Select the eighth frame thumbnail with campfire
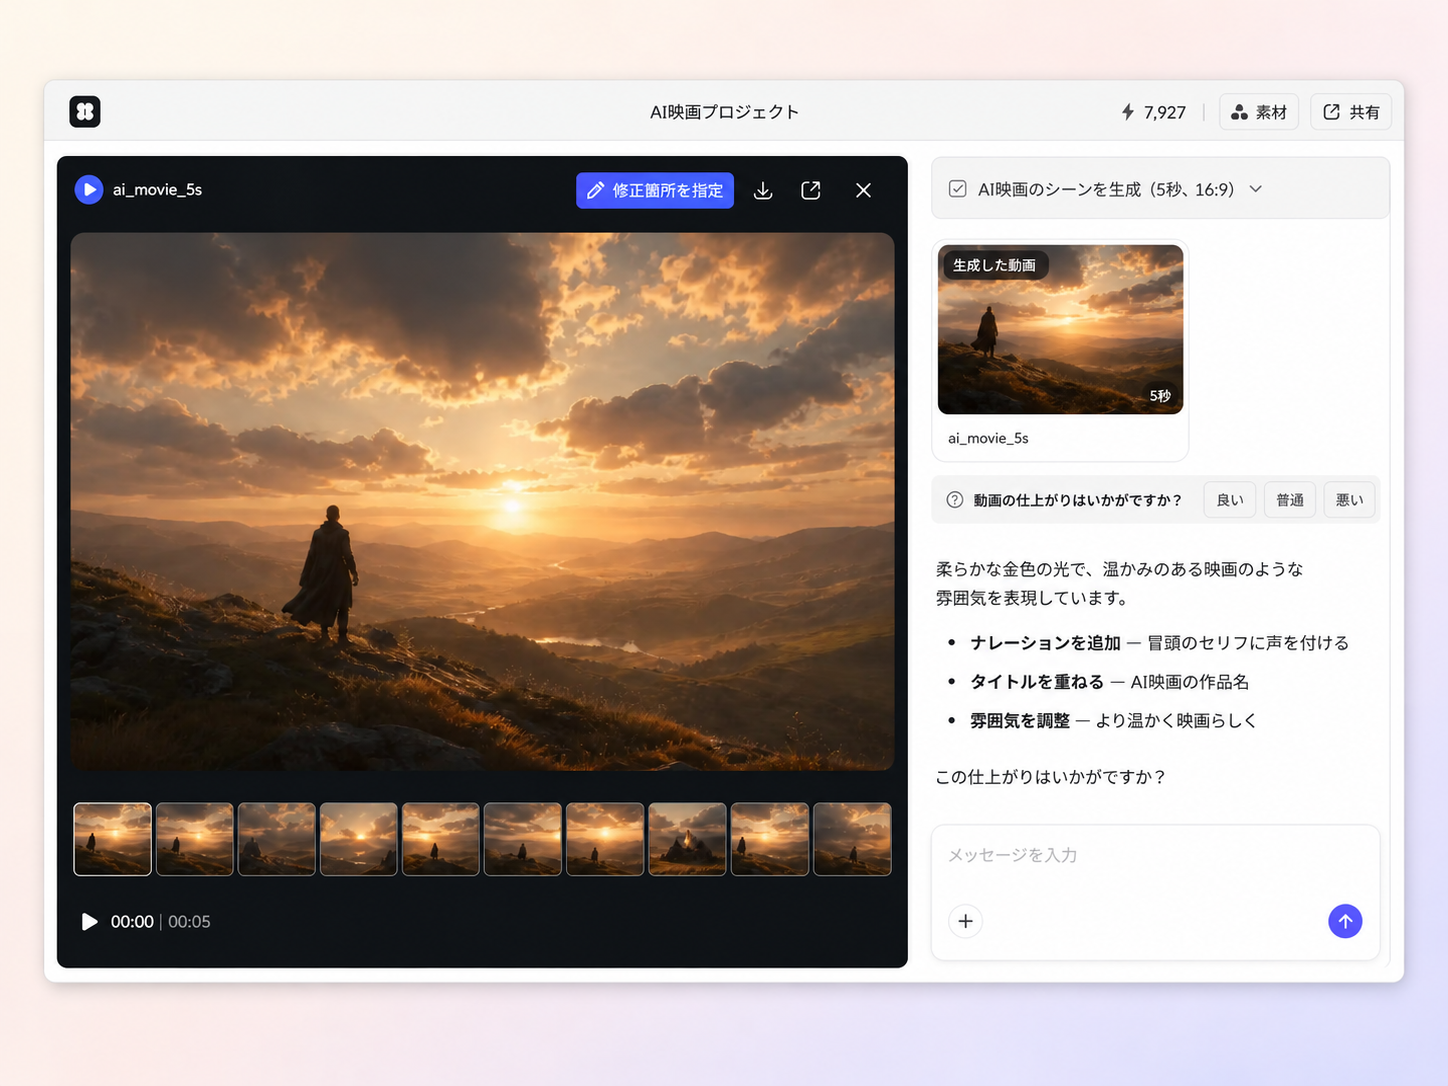Image resolution: width=1448 pixels, height=1086 pixels. 687,839
